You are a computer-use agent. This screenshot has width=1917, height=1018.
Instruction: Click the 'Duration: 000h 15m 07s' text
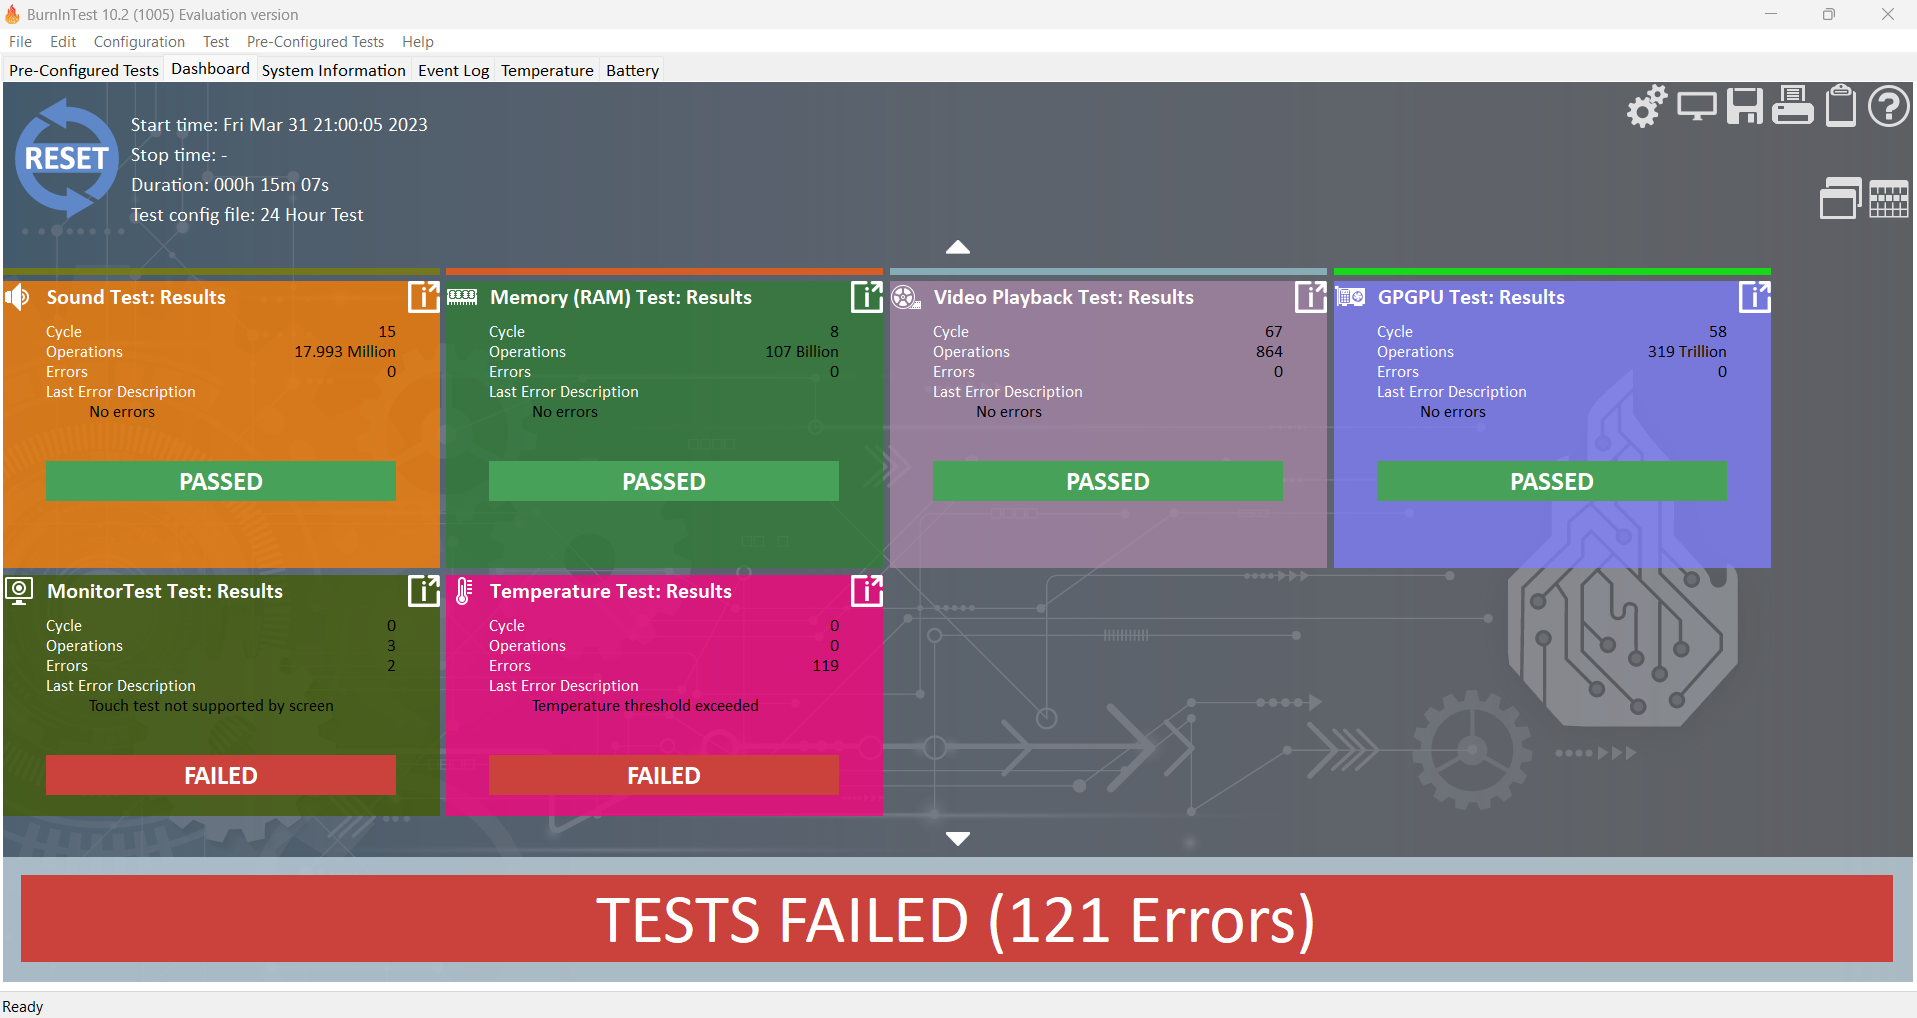click(x=230, y=185)
